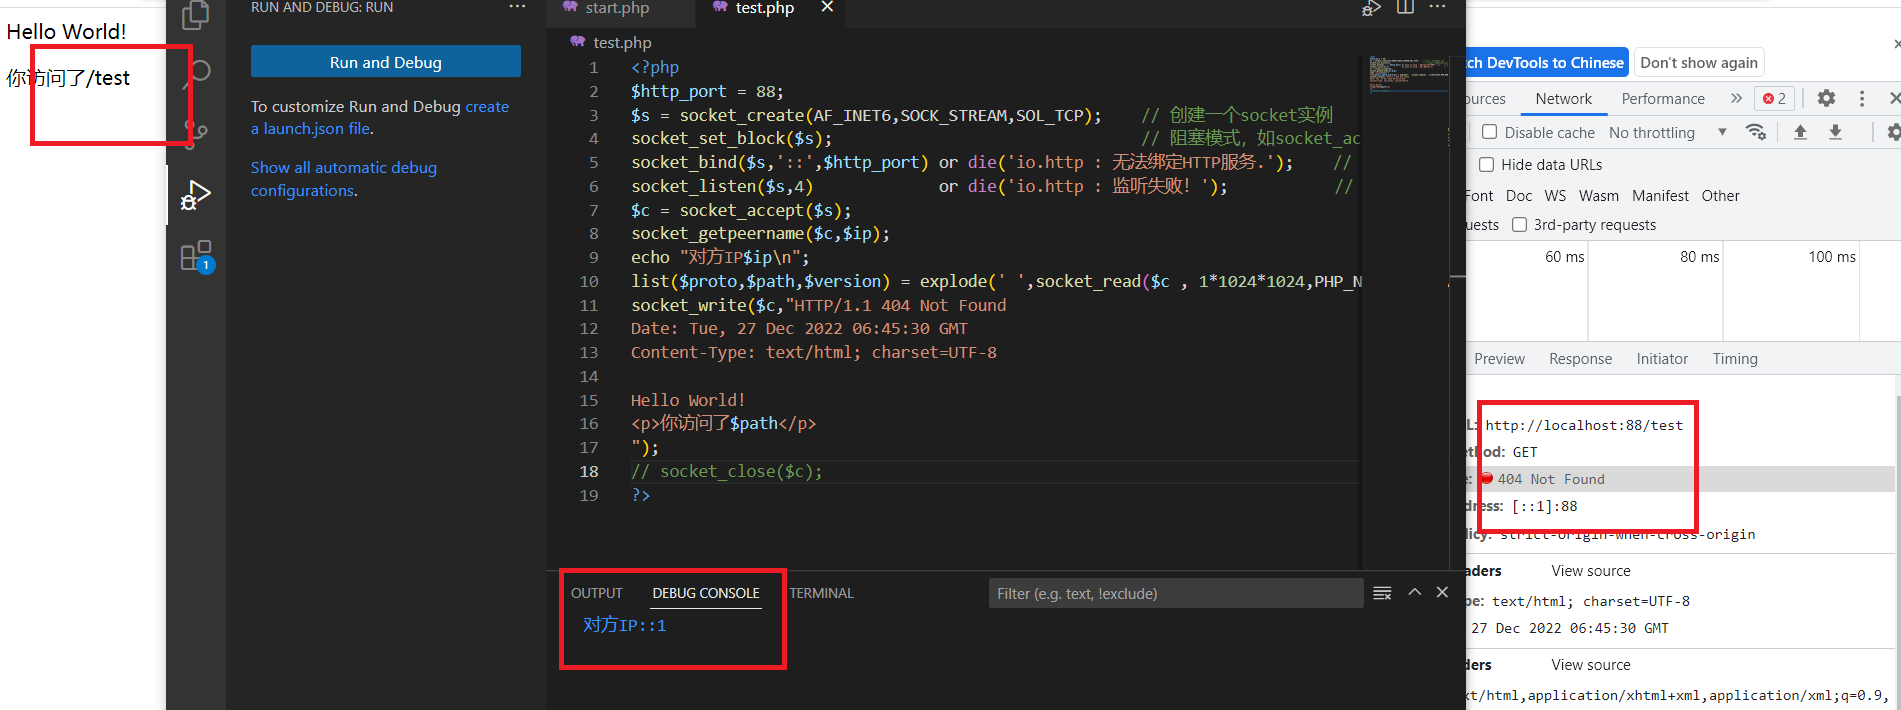Click the editor minimap code overview
Image resolution: width=1901 pixels, height=710 pixels.
(x=1408, y=75)
